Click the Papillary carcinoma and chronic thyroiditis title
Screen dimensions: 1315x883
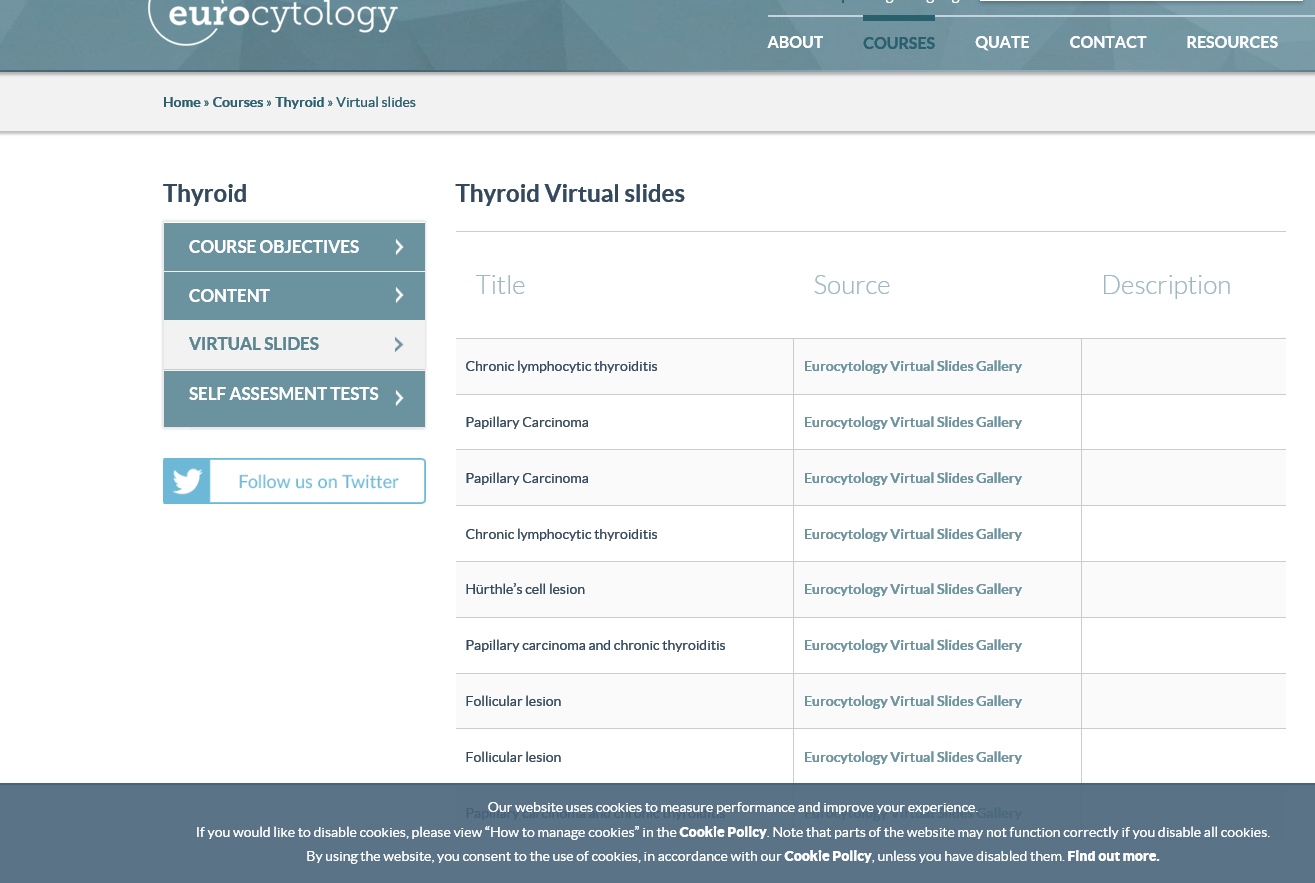click(x=595, y=645)
